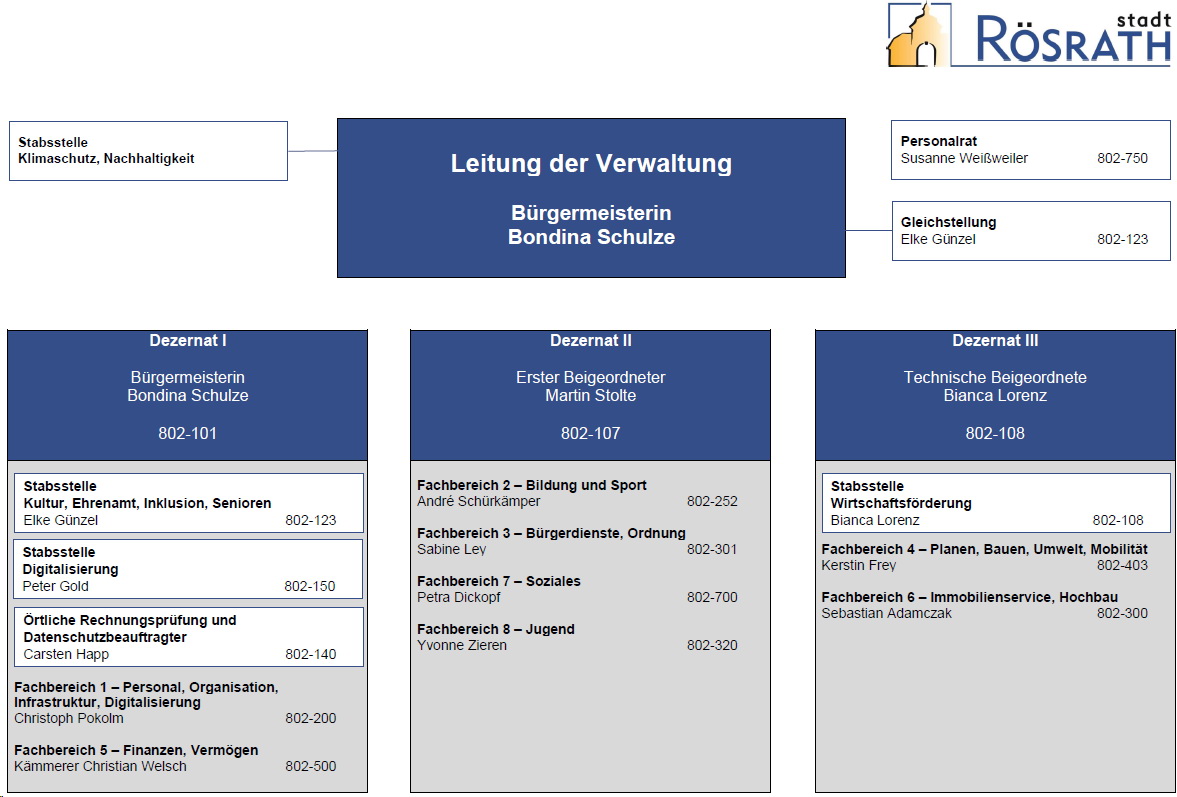This screenshot has height=797, width=1177.
Task: Click the Stabsstelle Wirtschaftsförderung box
Action: [x=995, y=503]
